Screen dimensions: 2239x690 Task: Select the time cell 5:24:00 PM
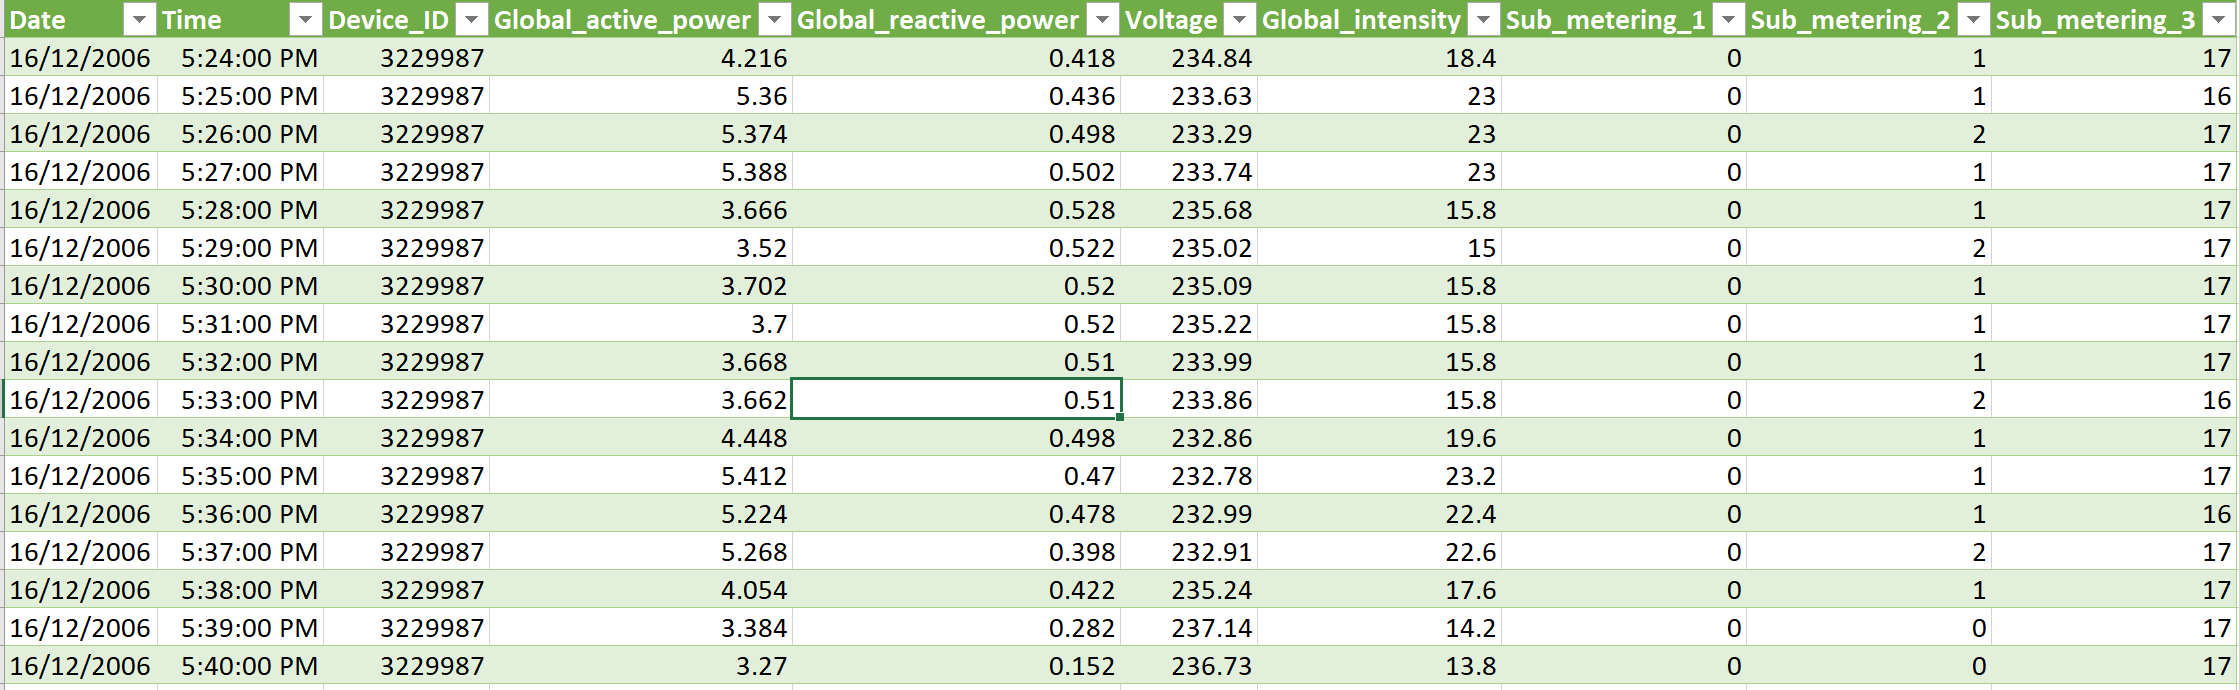[x=240, y=58]
